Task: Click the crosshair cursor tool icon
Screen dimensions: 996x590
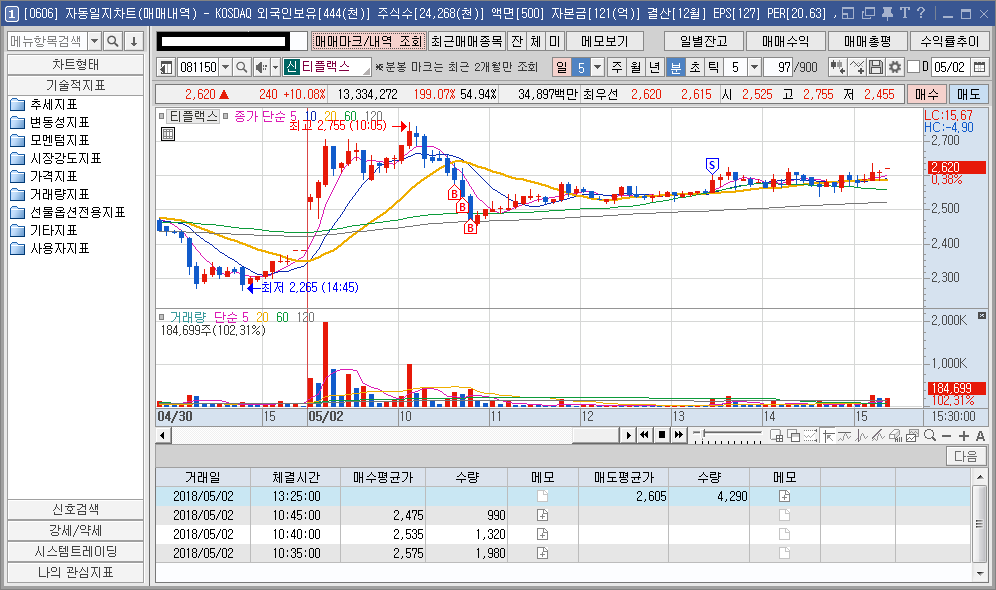Action: 828,436
